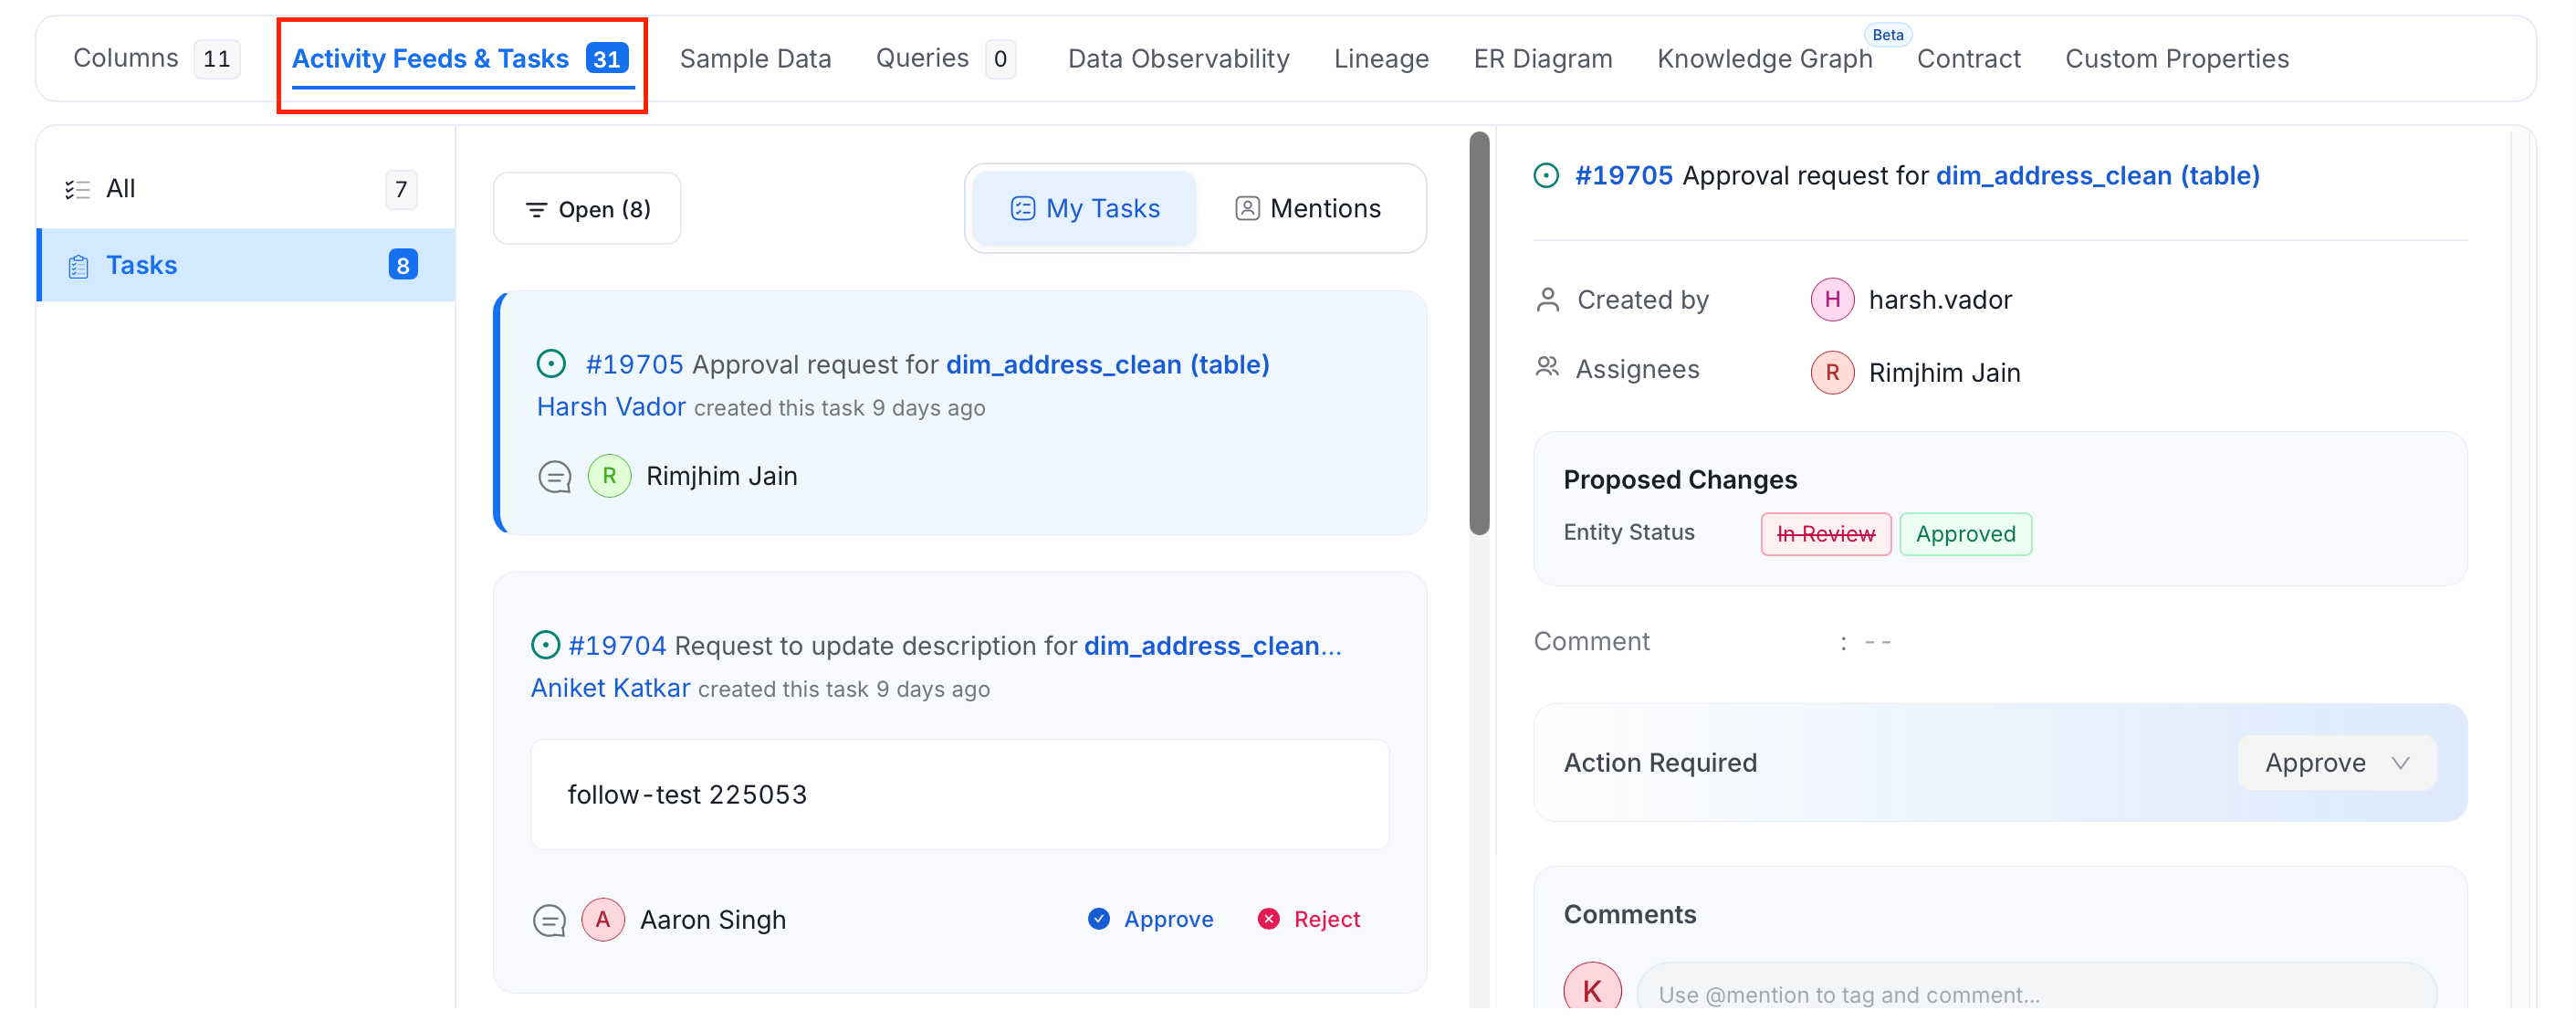
Task: Click the Approved status tag
Action: click(1965, 534)
